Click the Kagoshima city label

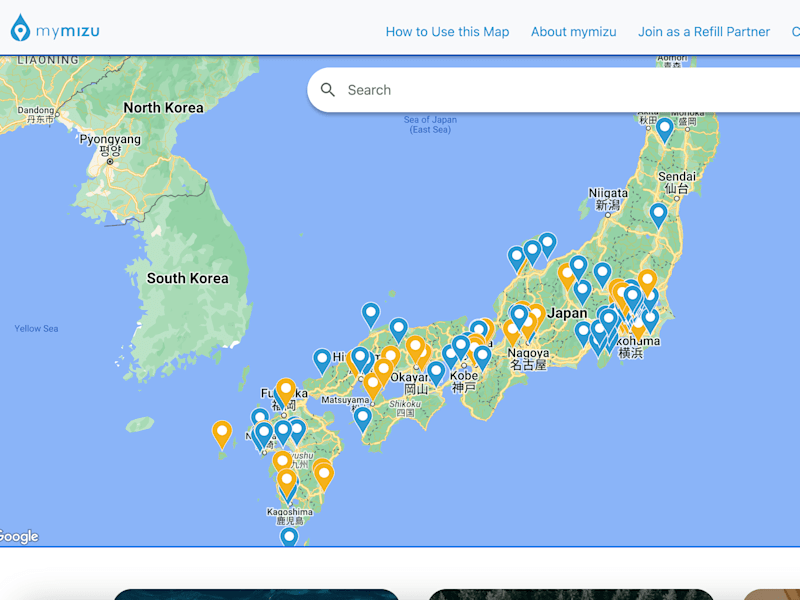click(x=290, y=516)
